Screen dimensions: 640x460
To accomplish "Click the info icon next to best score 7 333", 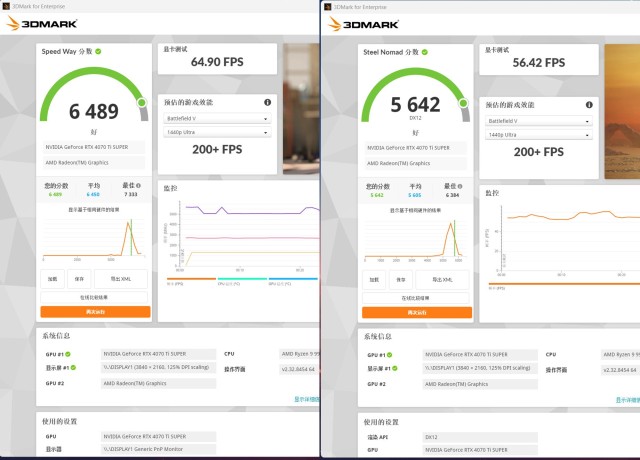I will tap(139, 185).
